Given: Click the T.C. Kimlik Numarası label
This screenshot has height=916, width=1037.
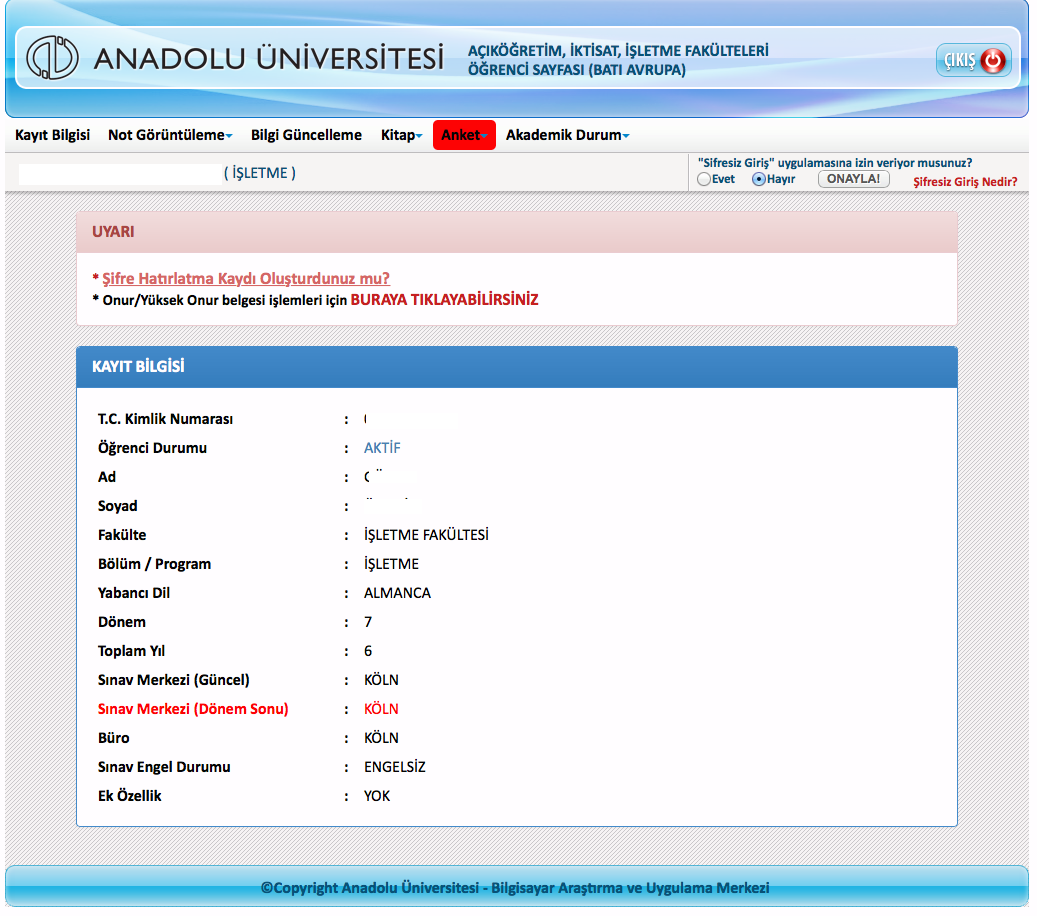Looking at the screenshot, I should click(x=165, y=419).
